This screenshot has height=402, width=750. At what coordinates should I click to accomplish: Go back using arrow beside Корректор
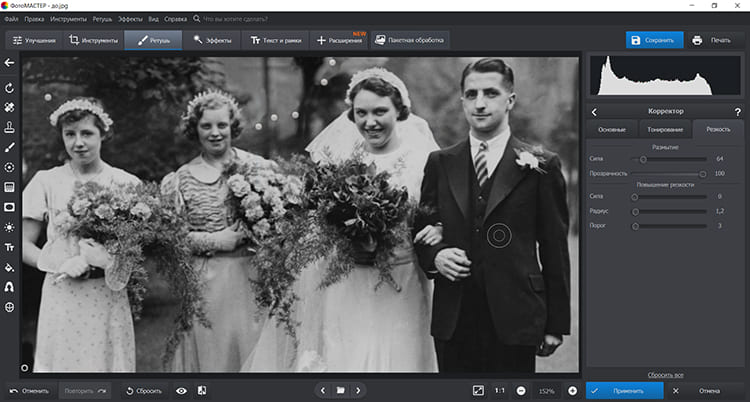click(x=595, y=112)
